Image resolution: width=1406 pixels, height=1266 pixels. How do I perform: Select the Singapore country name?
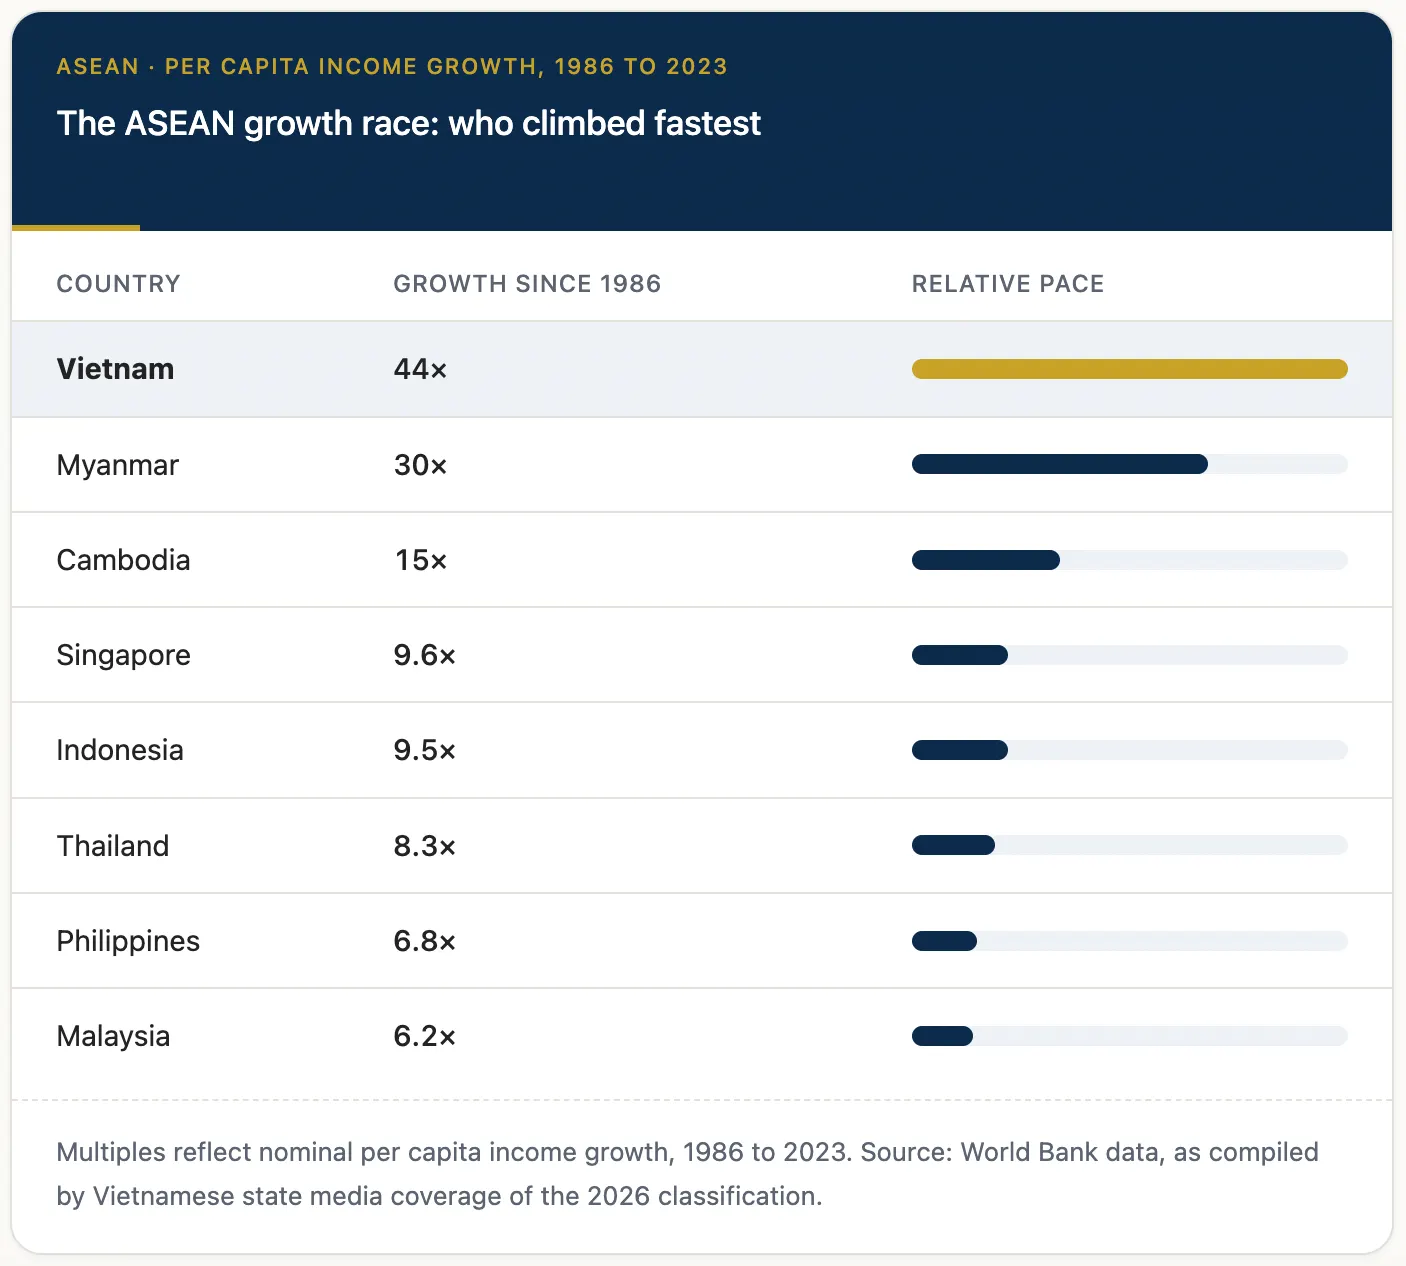click(x=123, y=655)
